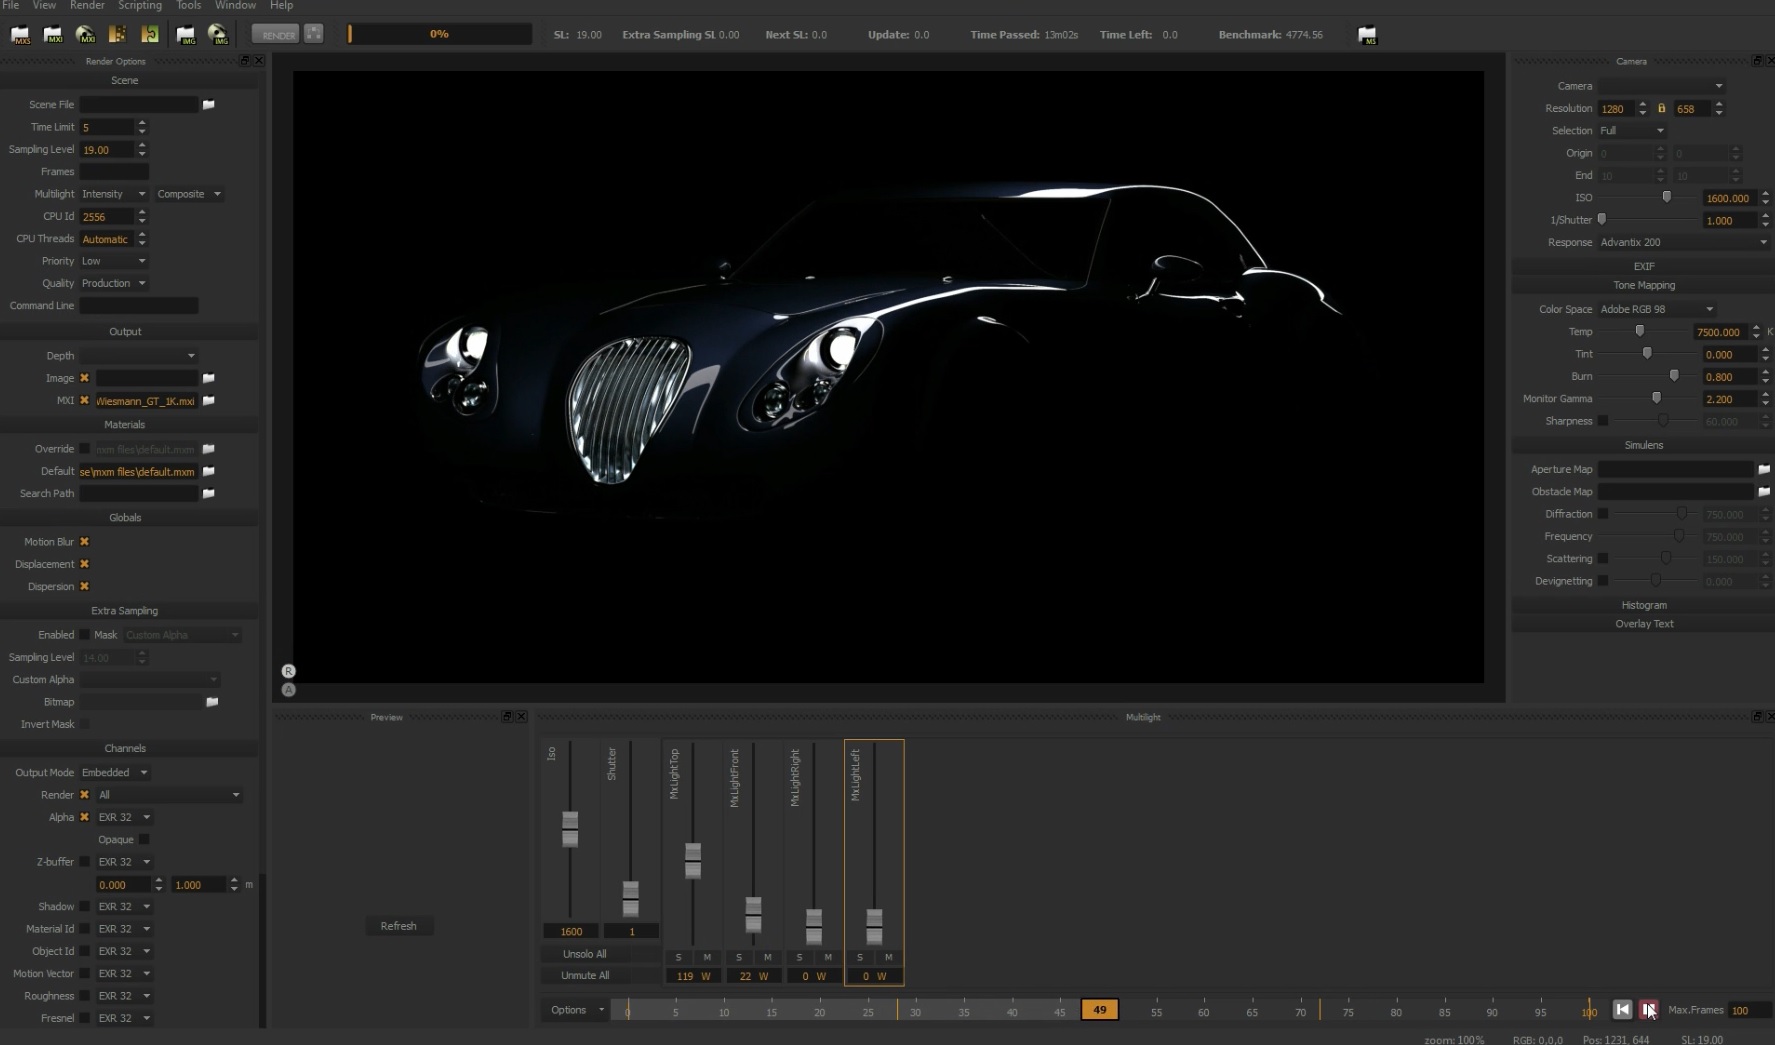Click the puzzle-piece icon in top toolbar

[150, 35]
